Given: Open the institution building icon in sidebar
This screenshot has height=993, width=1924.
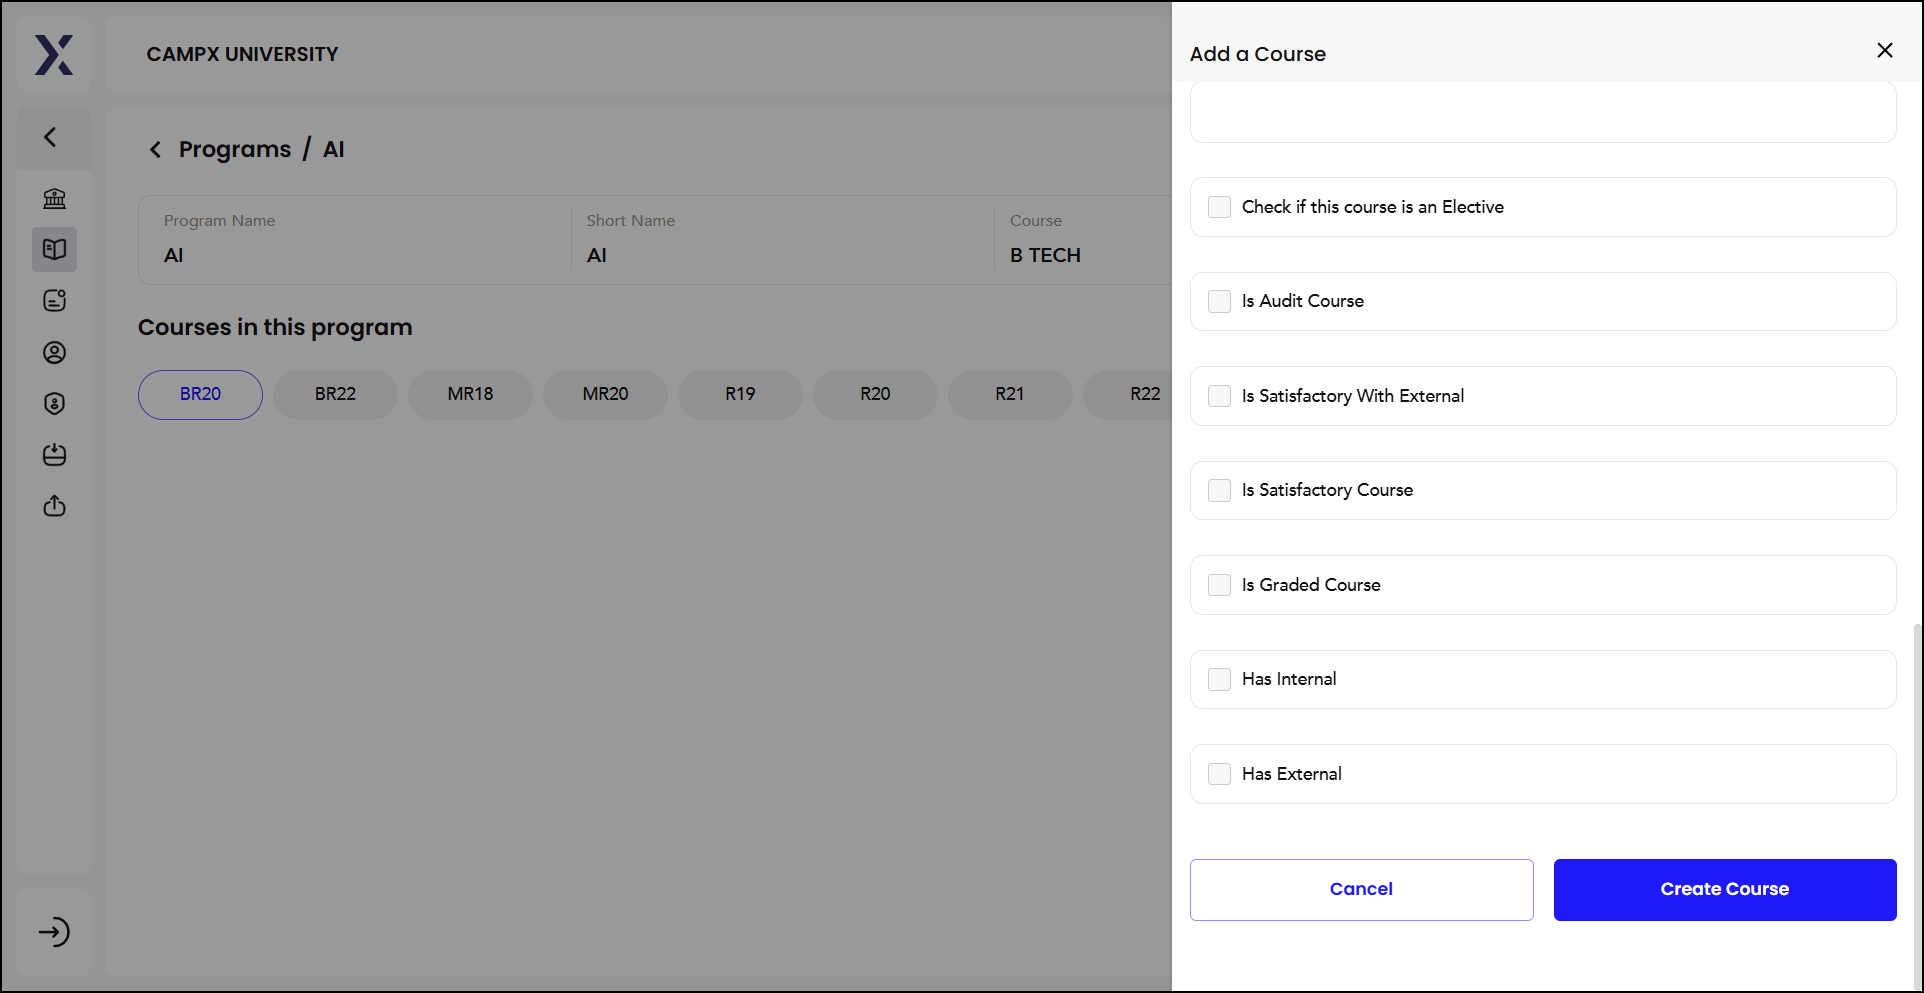Looking at the screenshot, I should tap(54, 198).
